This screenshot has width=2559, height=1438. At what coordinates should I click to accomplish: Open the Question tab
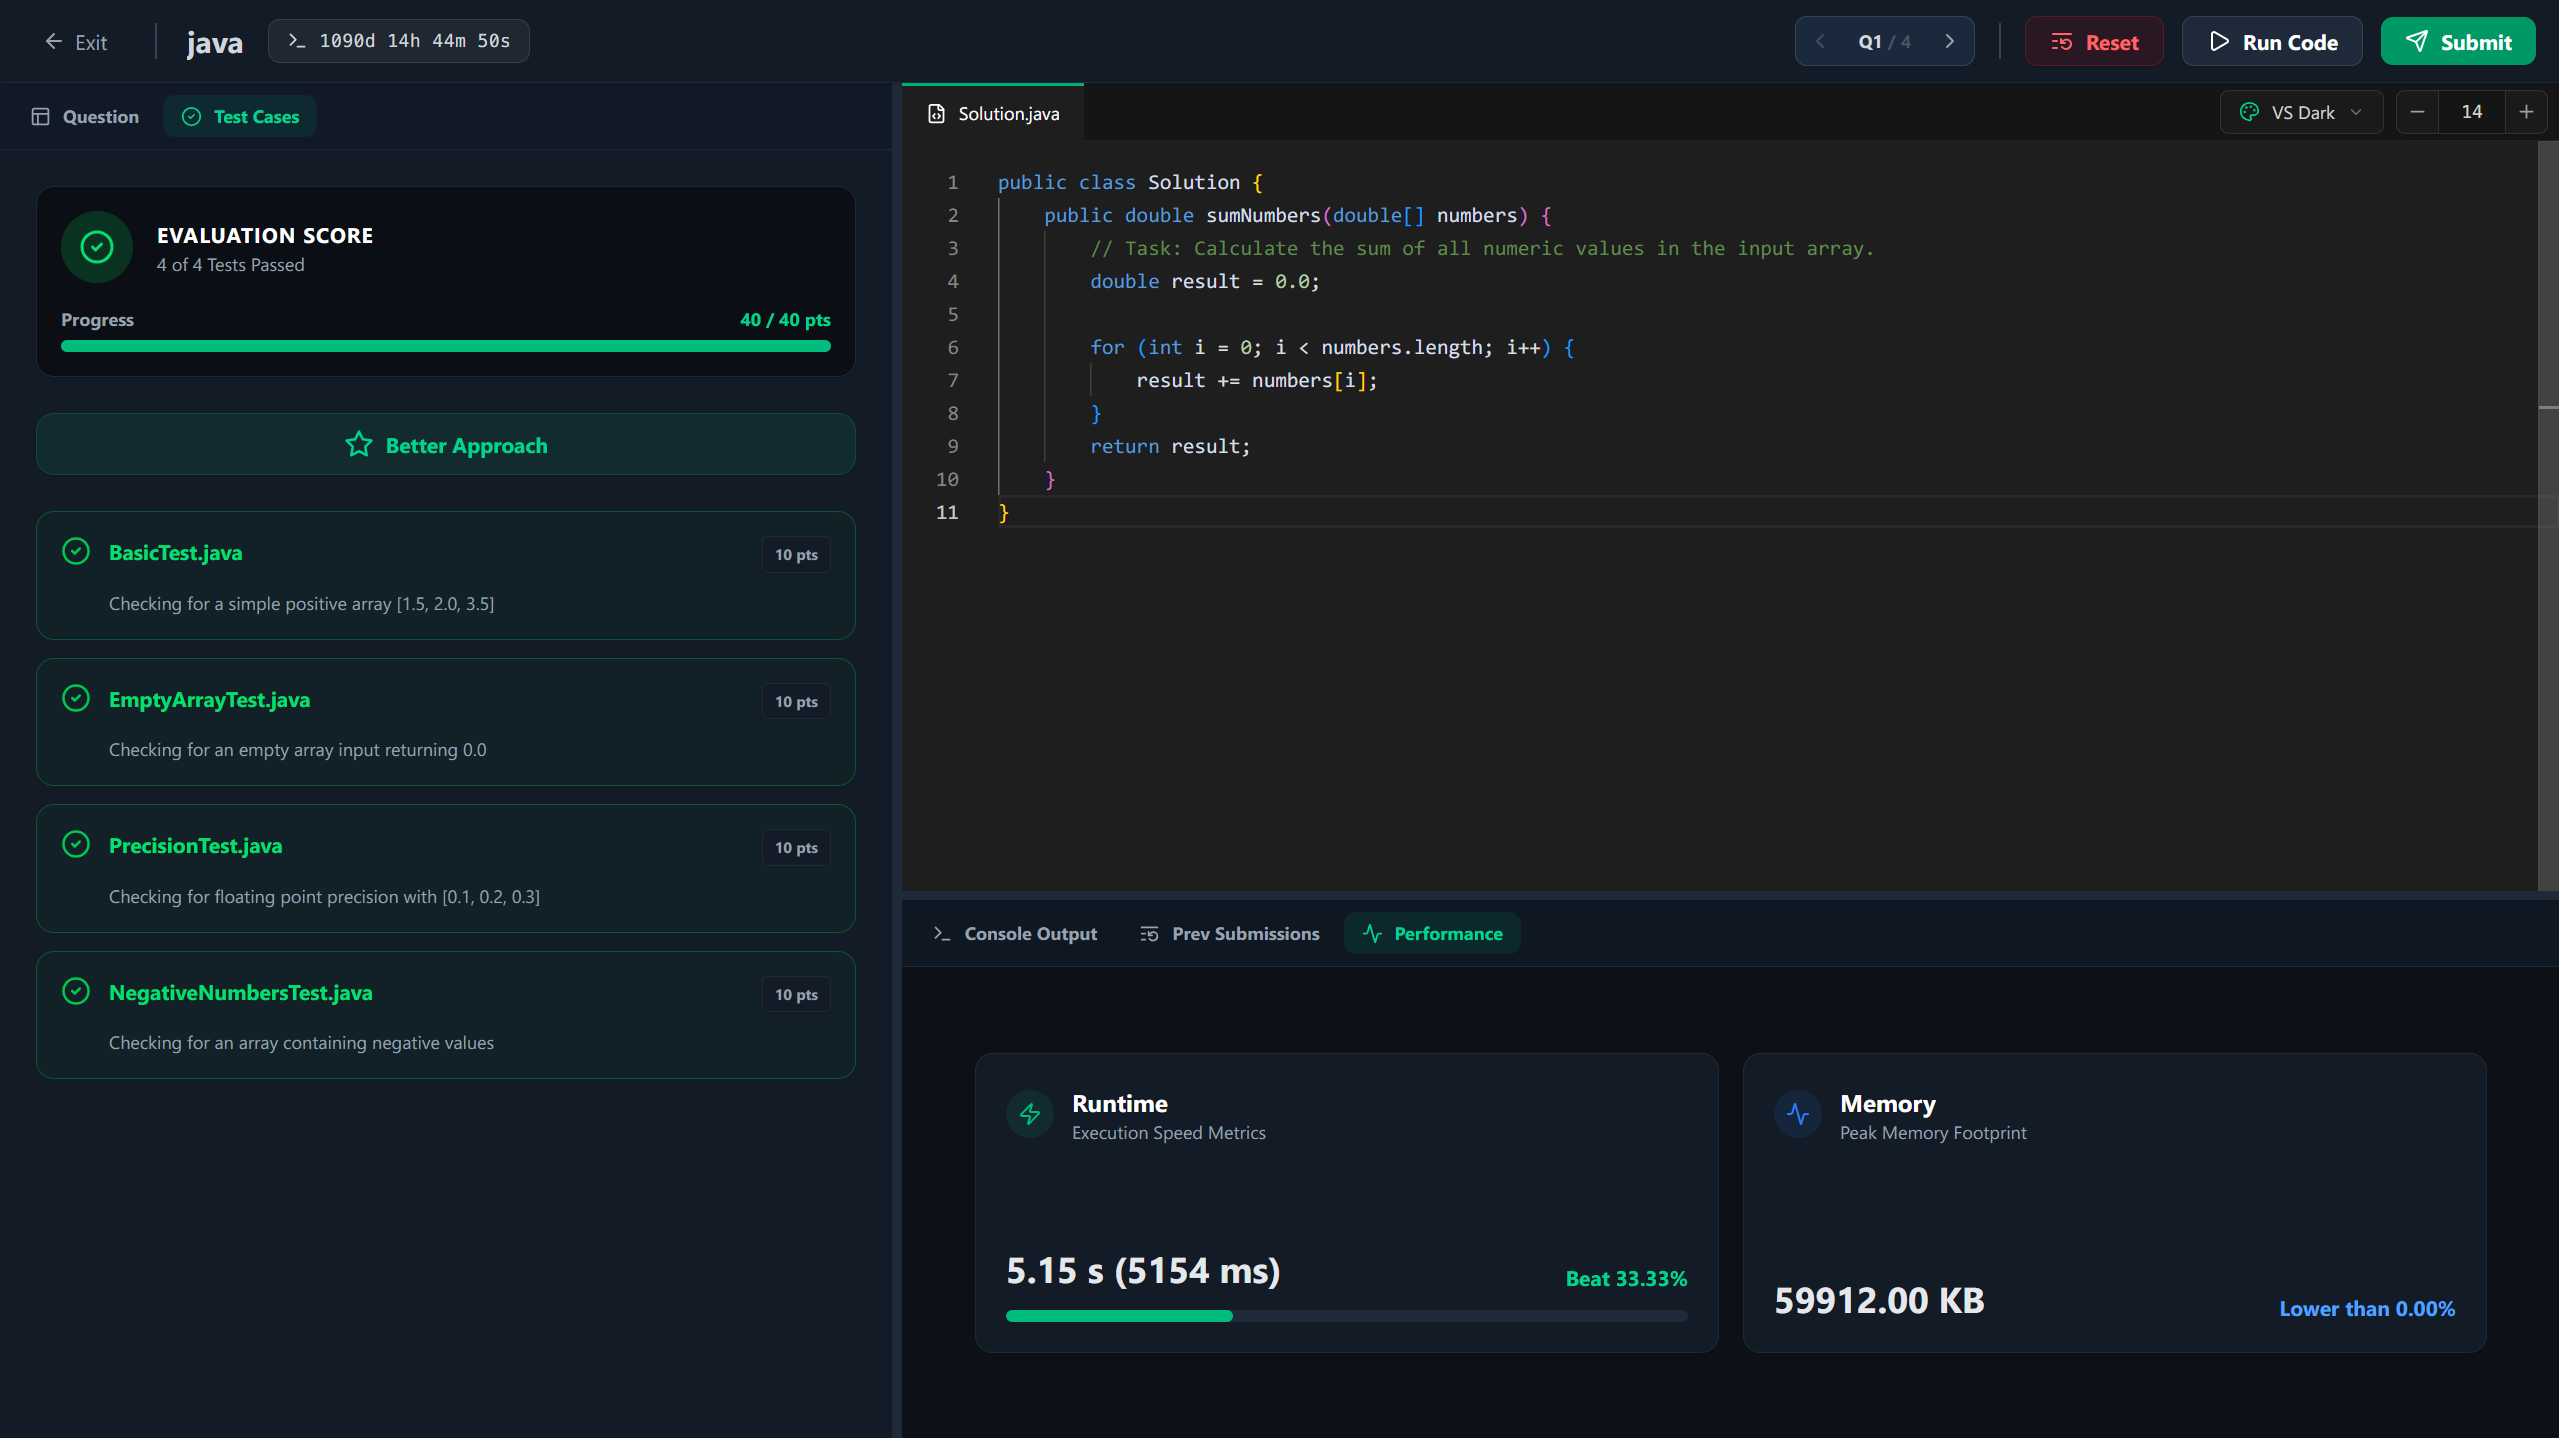tap(85, 117)
